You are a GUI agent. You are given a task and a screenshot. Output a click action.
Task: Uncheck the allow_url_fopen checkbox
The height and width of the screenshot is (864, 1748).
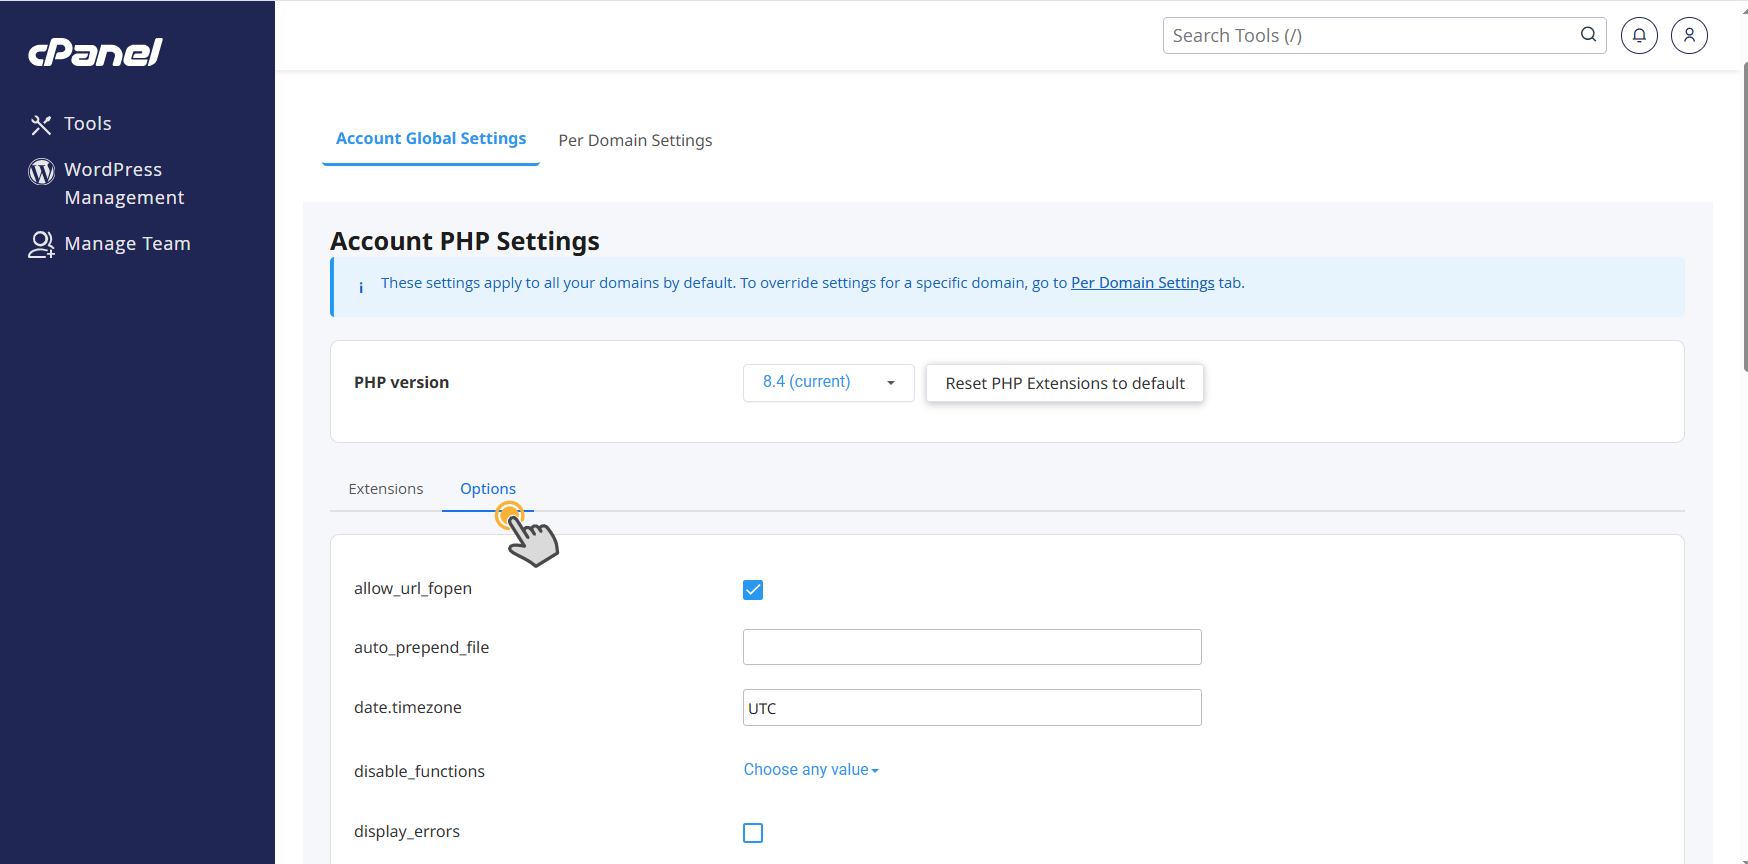point(753,590)
